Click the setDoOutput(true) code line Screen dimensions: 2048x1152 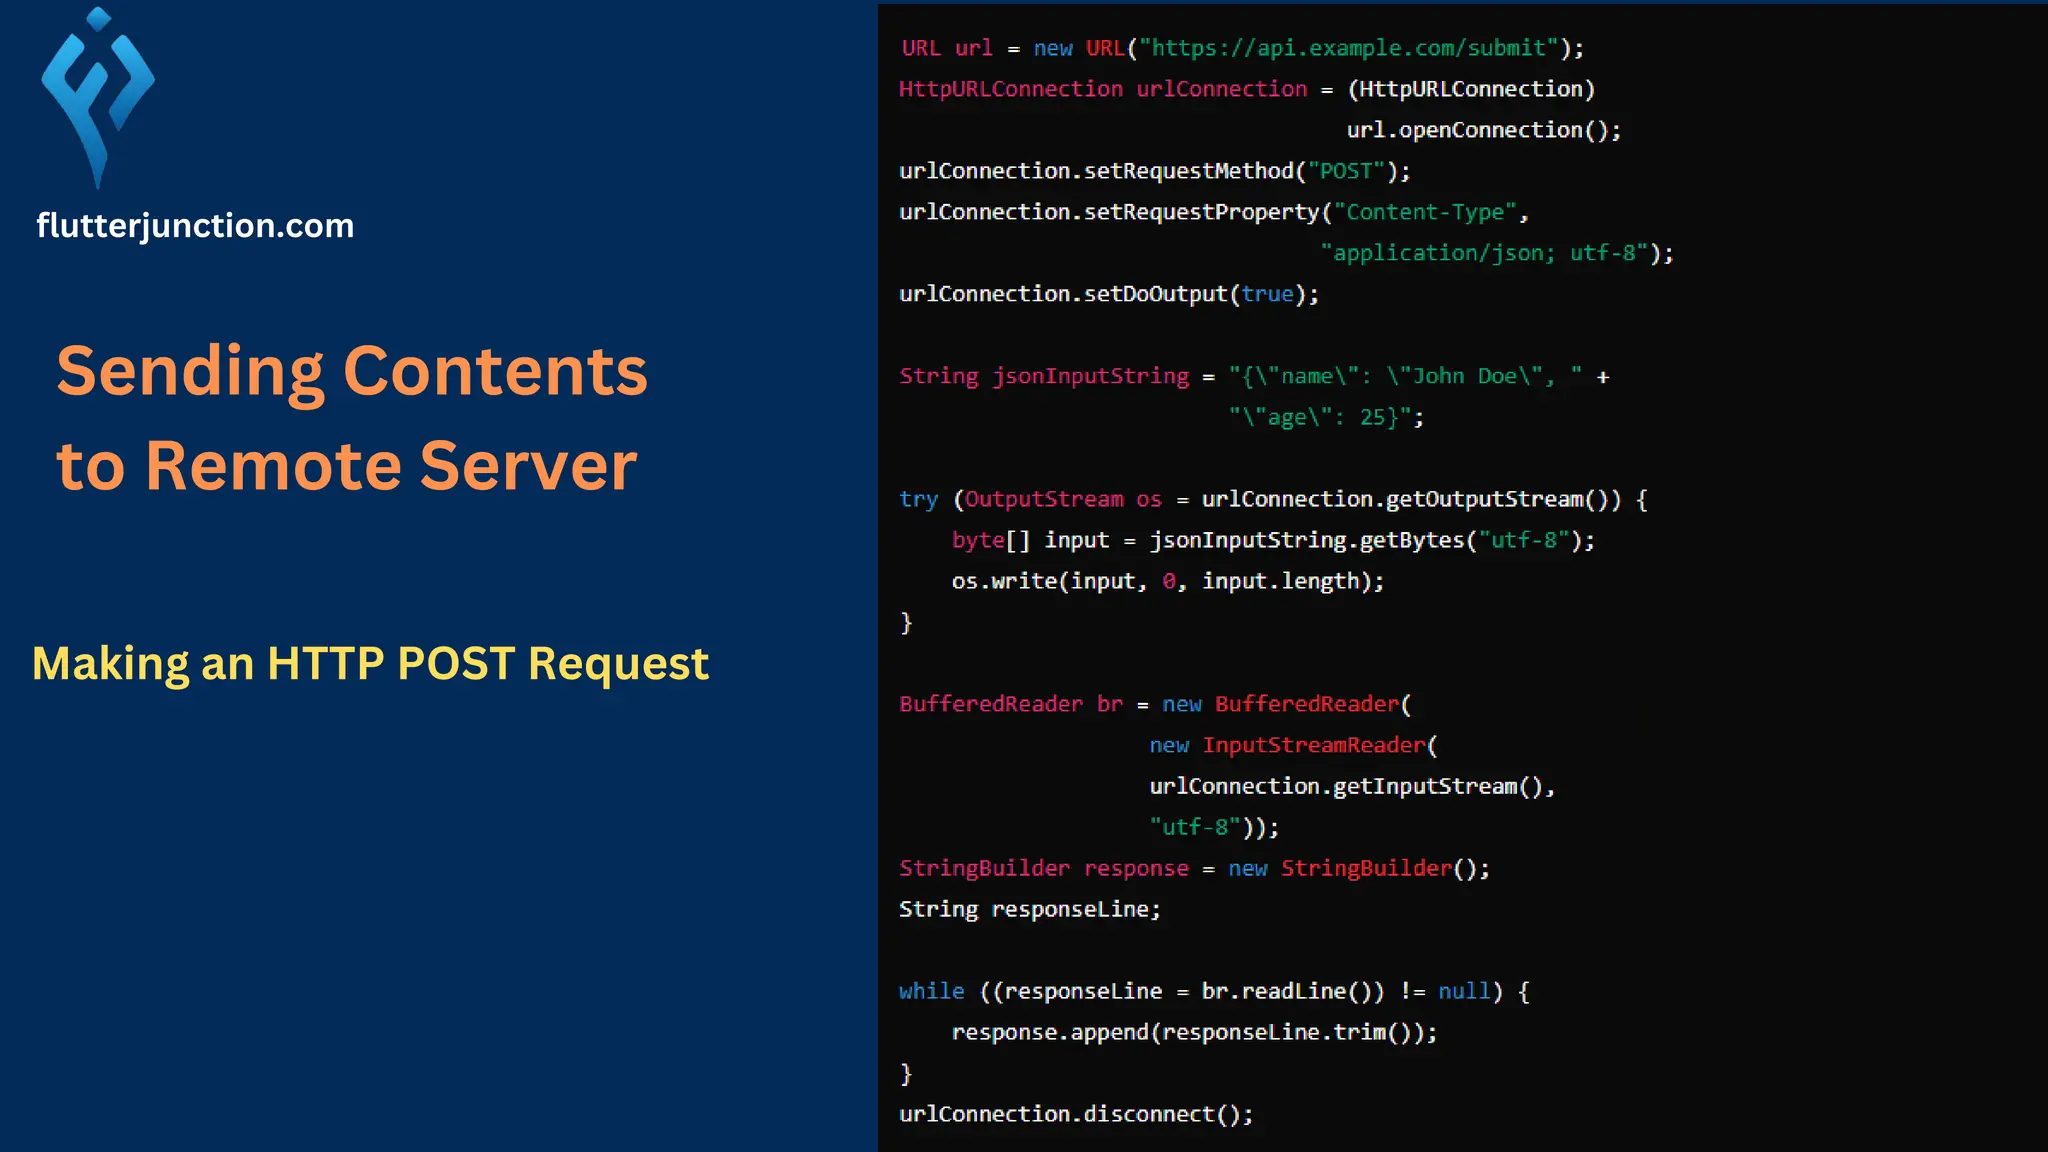[1108, 294]
